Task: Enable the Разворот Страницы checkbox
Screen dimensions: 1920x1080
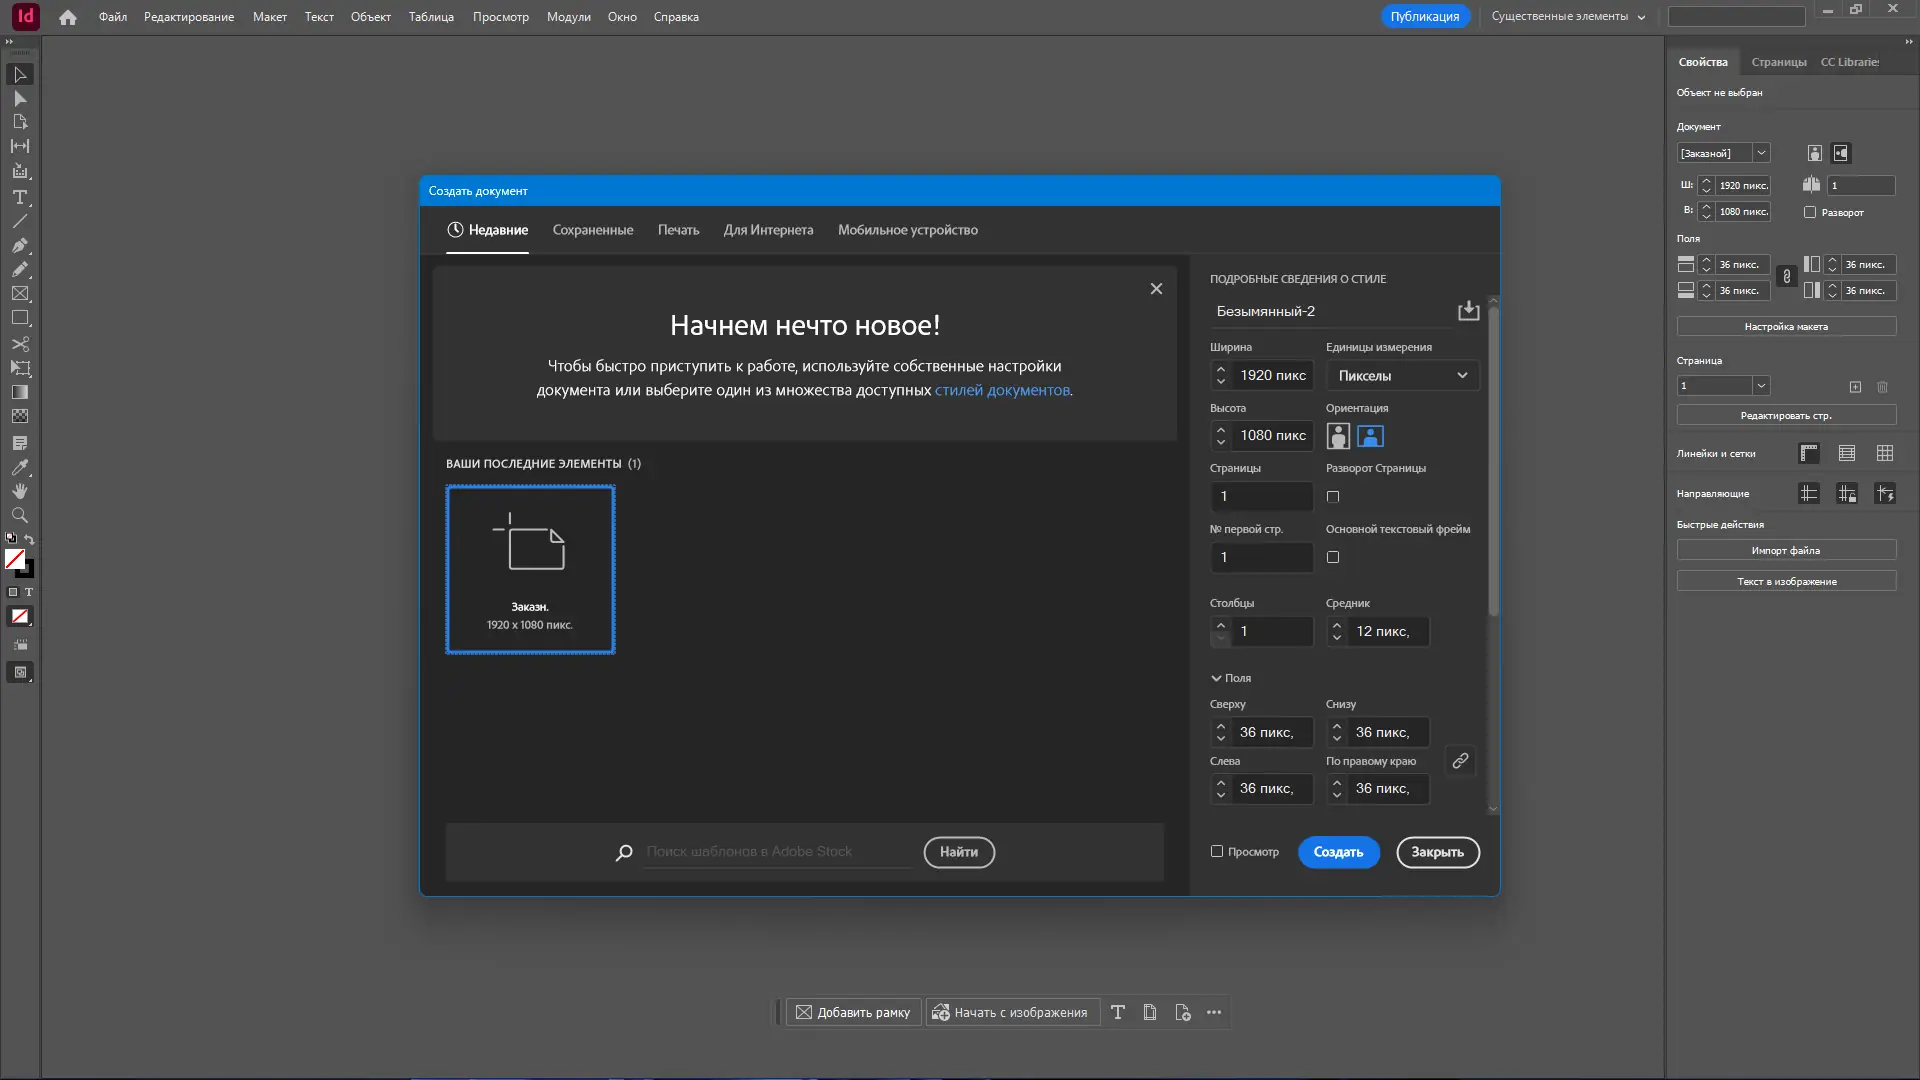Action: (x=1333, y=497)
